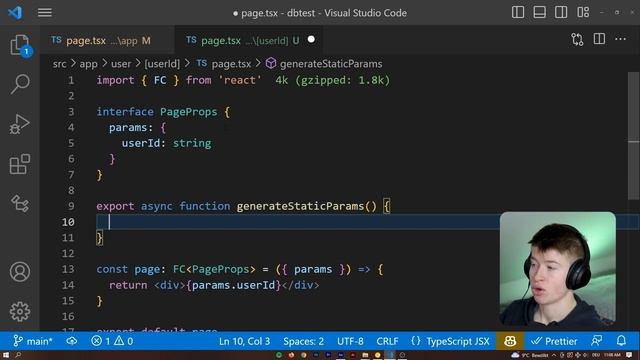This screenshot has width=640, height=360.
Task: Open the Explorer view in activity bar
Action: [x=20, y=45]
